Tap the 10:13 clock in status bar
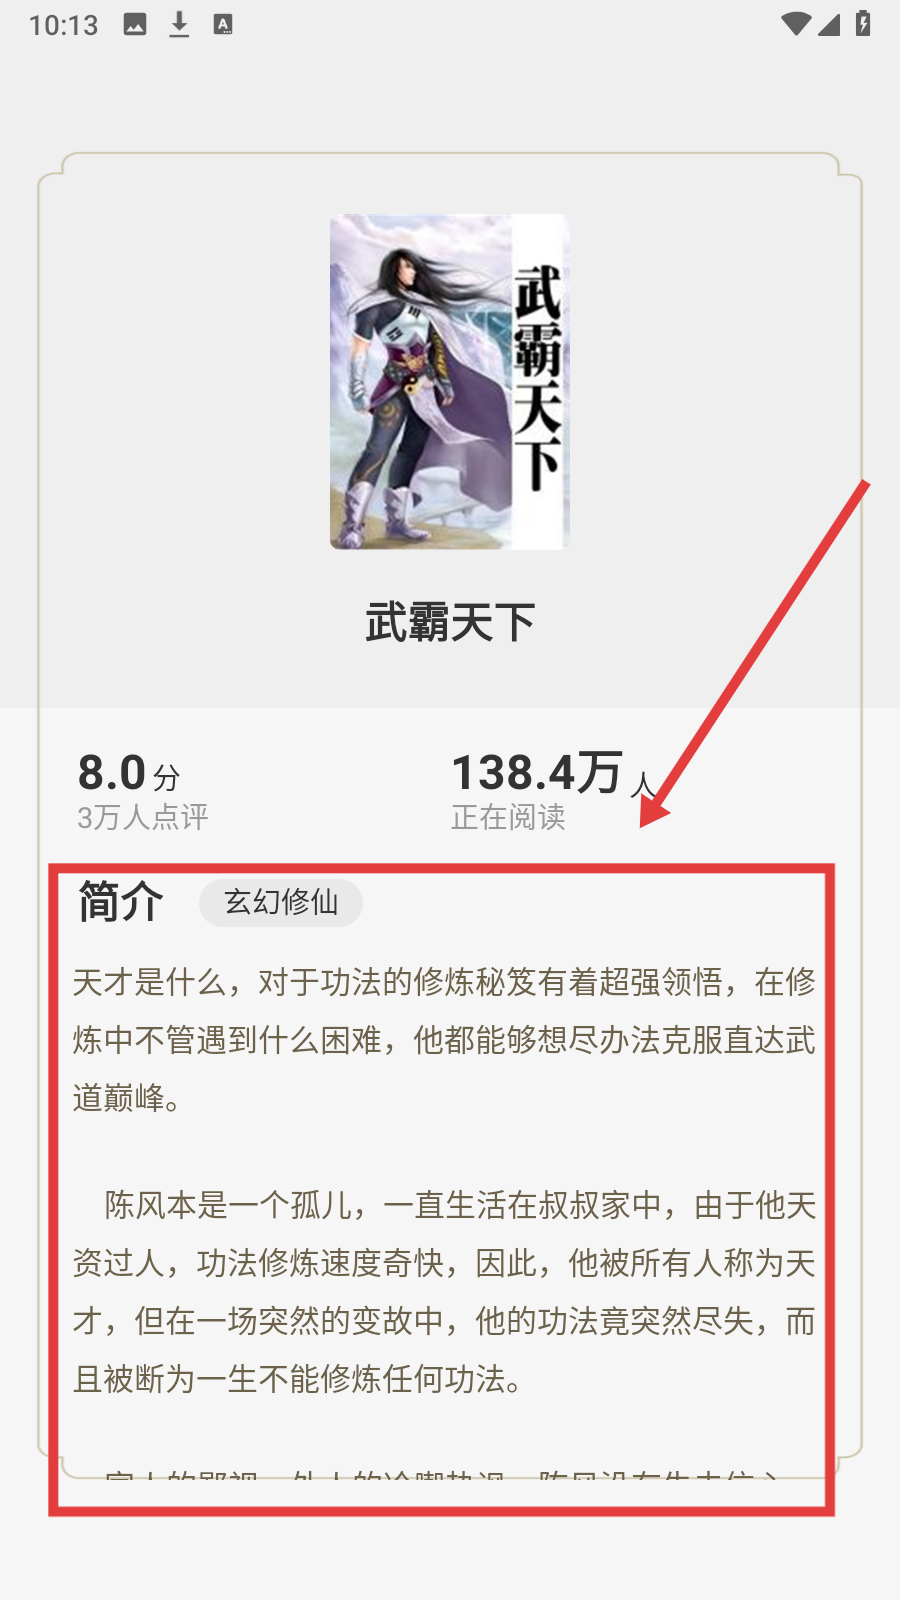 point(64,25)
